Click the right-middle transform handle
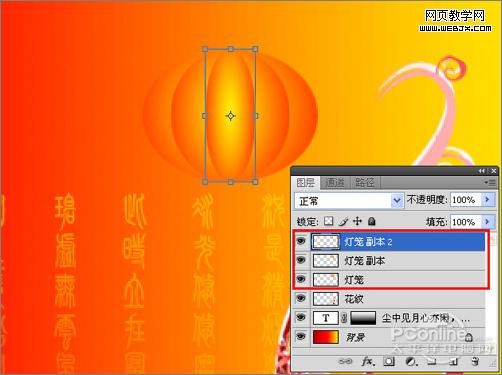The width and height of the screenshot is (502, 375). pyautogui.click(x=255, y=116)
